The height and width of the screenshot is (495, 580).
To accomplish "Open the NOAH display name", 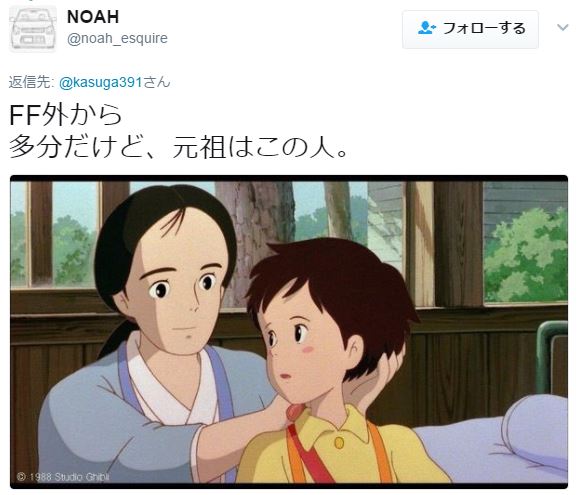I will (93, 17).
